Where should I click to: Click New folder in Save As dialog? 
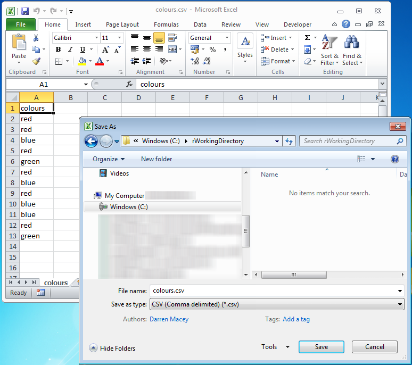156,159
